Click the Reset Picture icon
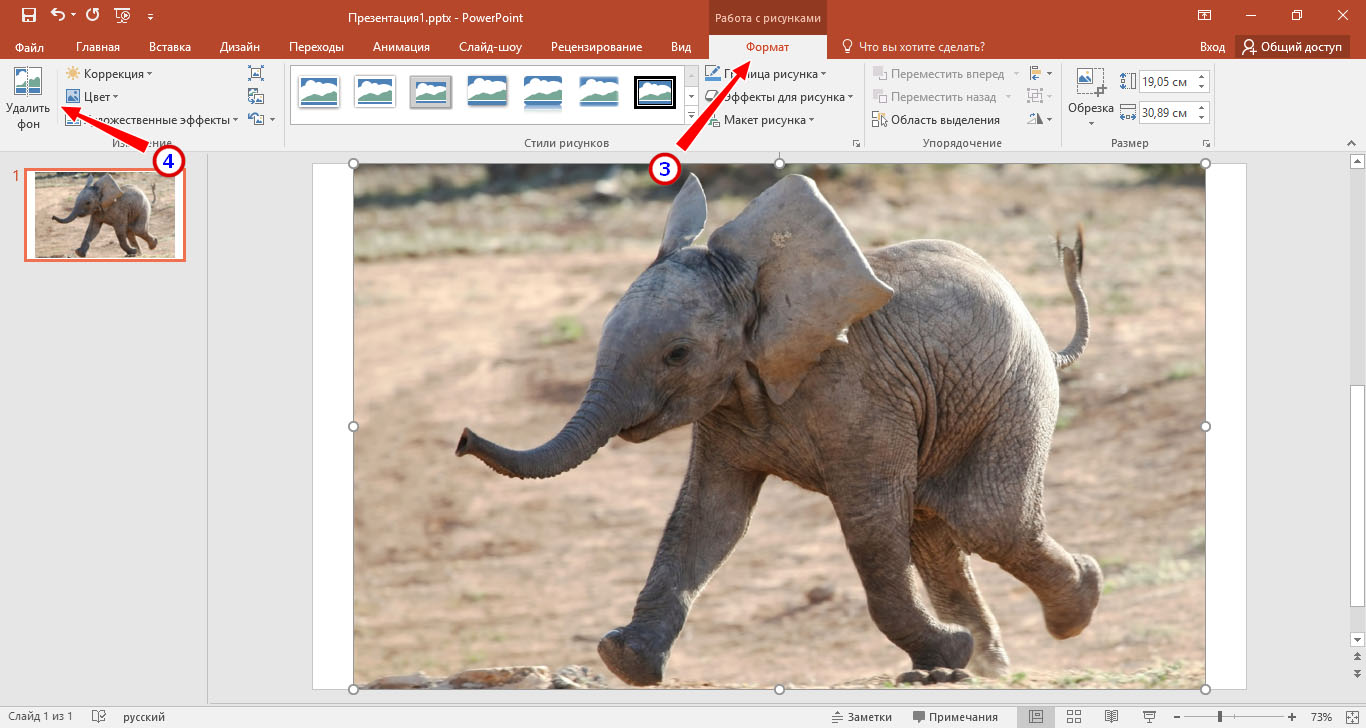This screenshot has width=1366, height=728. tap(256, 119)
